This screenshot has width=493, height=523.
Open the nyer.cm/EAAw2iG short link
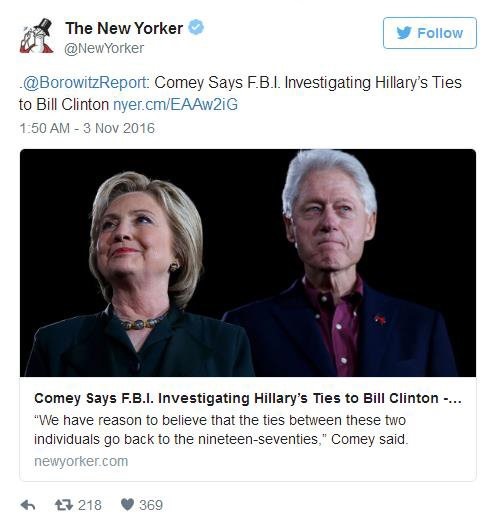tap(175, 105)
